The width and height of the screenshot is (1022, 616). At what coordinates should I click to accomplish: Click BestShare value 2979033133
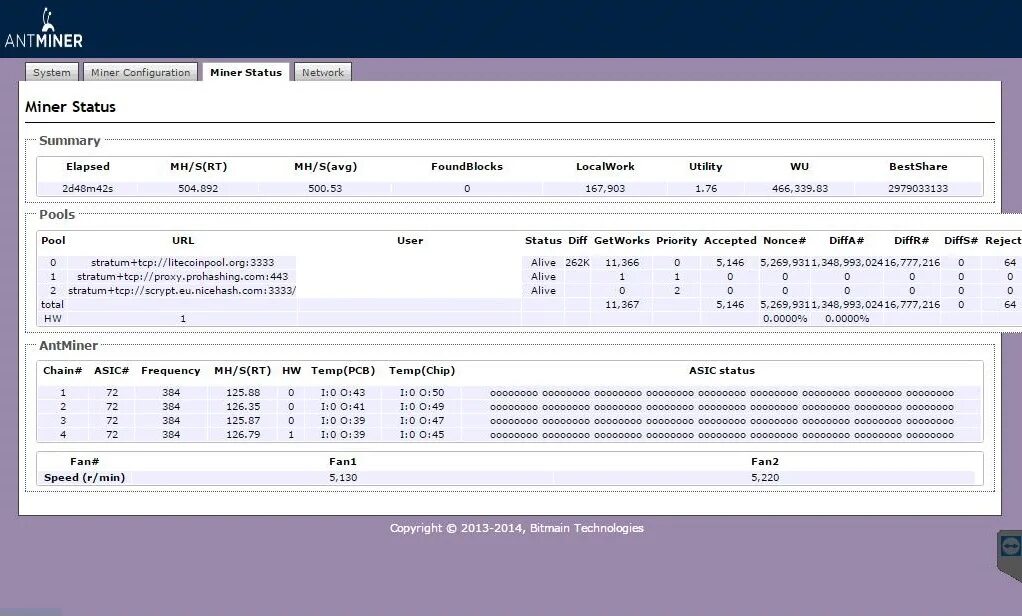pyautogui.click(x=918, y=188)
